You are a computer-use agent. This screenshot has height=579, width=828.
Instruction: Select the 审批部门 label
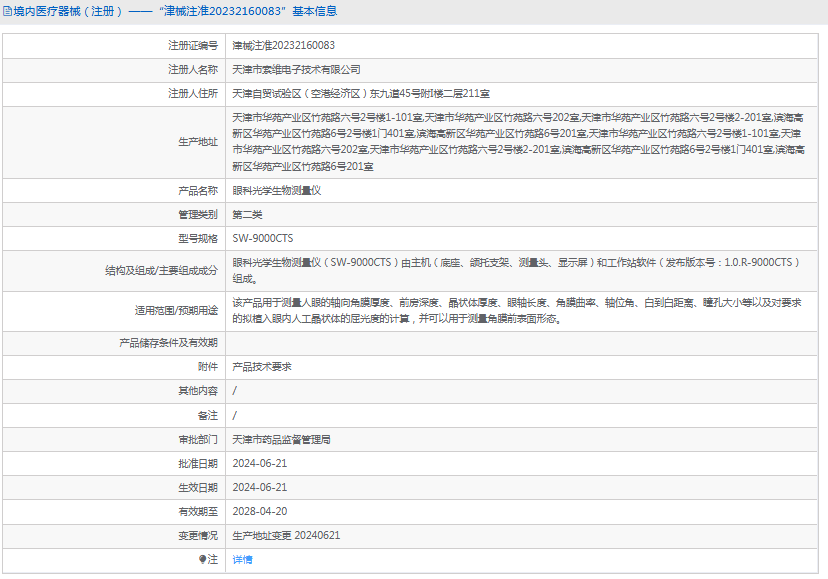pyautogui.click(x=198, y=440)
